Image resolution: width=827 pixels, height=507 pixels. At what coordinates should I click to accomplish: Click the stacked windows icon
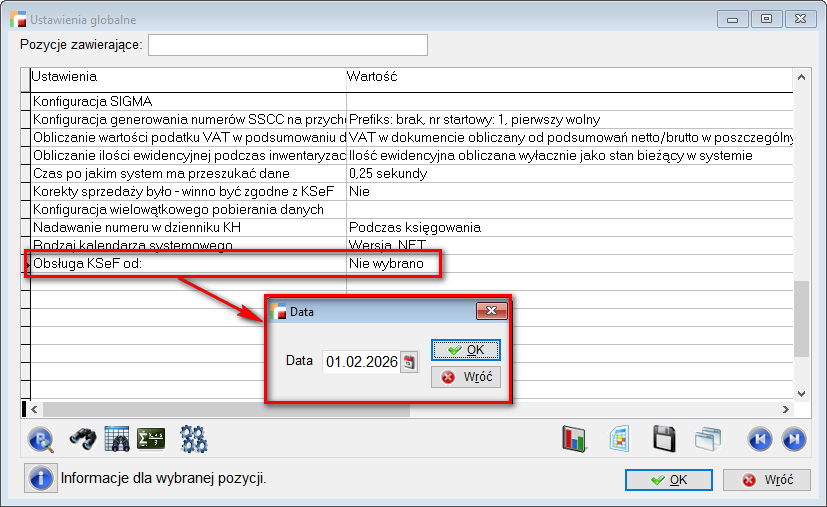click(708, 438)
